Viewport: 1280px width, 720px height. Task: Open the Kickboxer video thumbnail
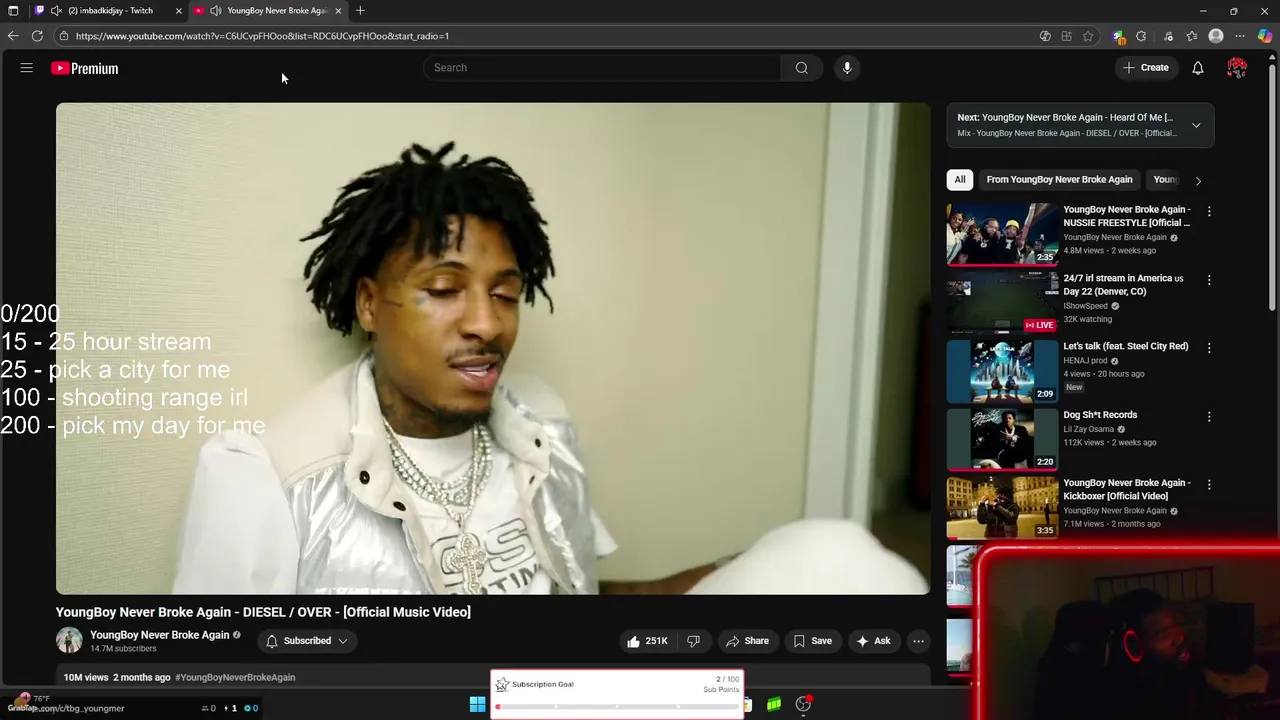point(1002,507)
